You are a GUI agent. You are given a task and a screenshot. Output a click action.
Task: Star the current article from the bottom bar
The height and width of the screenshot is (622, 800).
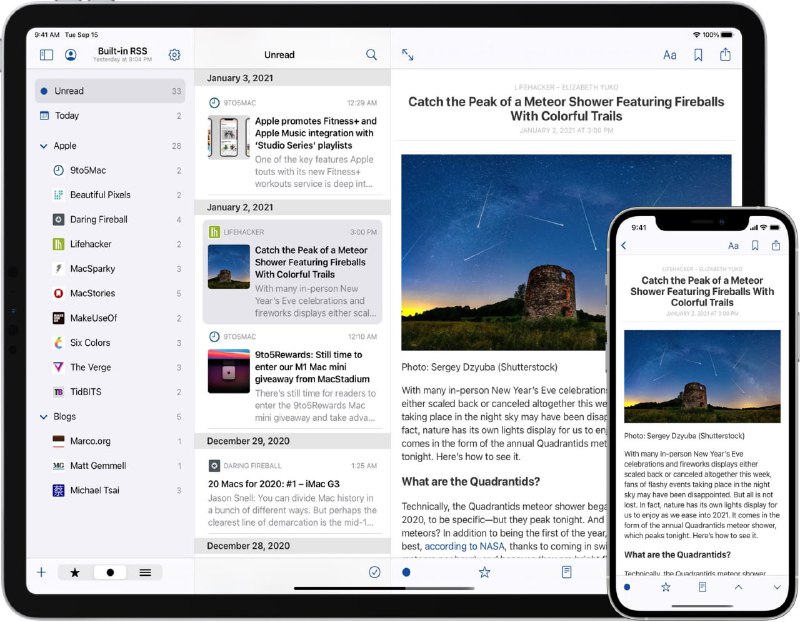point(484,572)
